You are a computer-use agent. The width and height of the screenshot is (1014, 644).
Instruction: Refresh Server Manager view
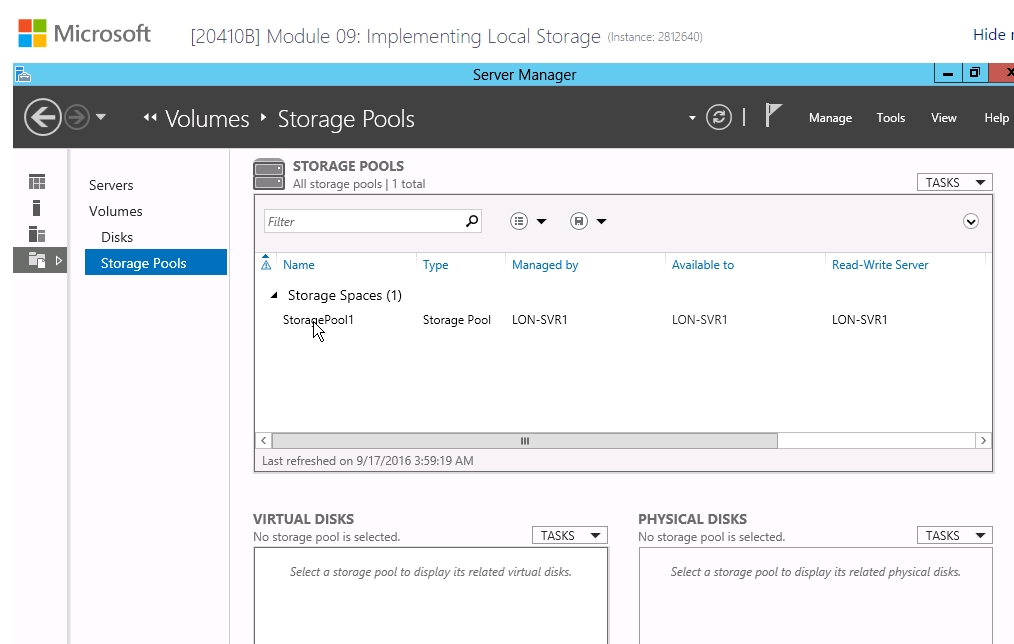[x=718, y=117]
